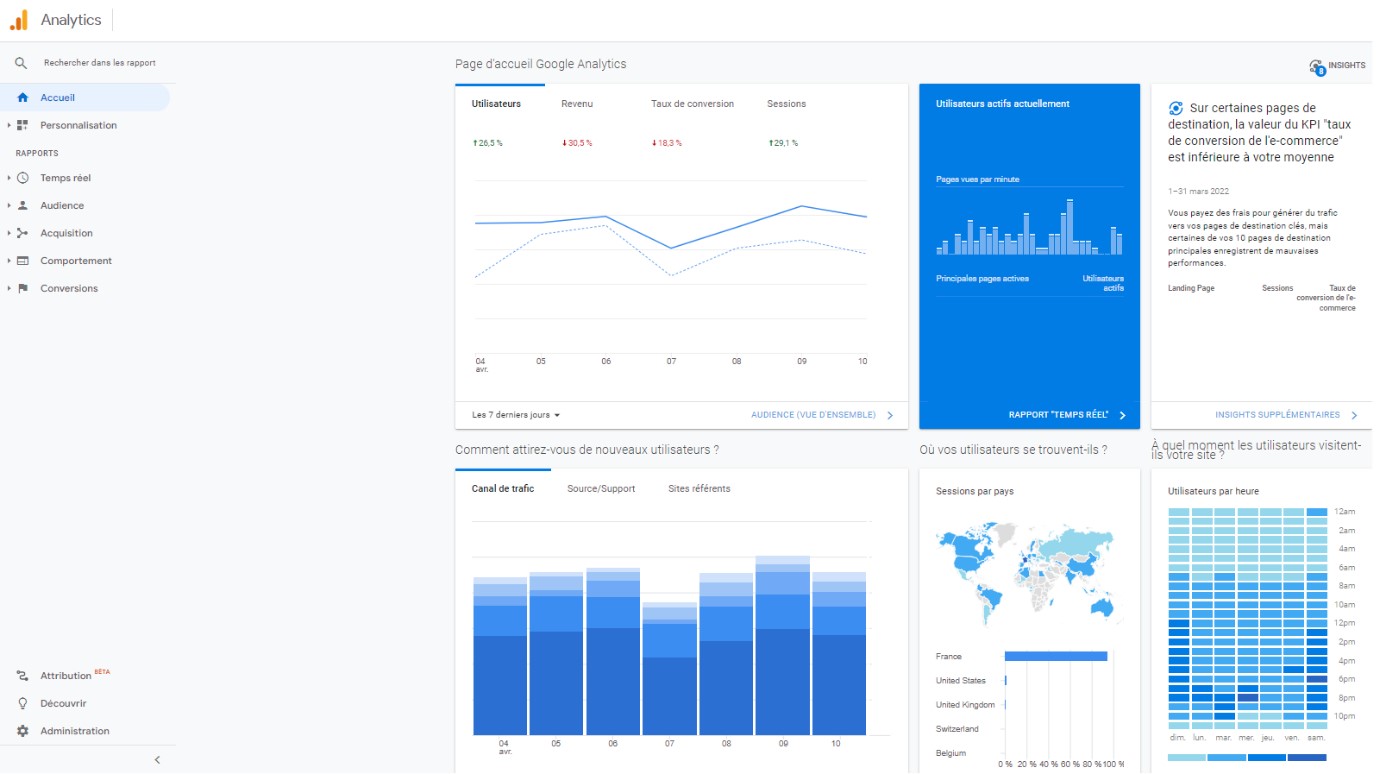This screenshot has height=774, width=1386.
Task: Open the Rapport "Temps réel" link
Action: point(1067,415)
